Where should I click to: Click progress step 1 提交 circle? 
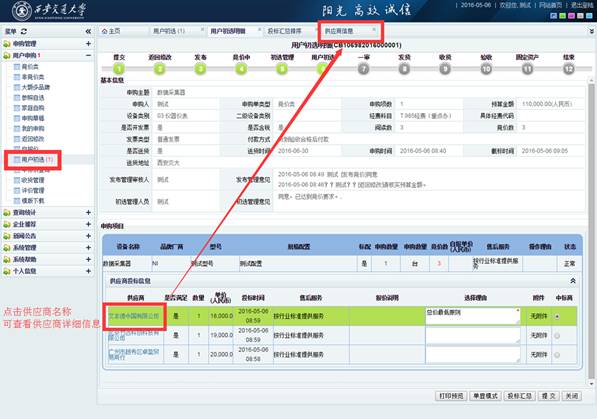point(119,69)
